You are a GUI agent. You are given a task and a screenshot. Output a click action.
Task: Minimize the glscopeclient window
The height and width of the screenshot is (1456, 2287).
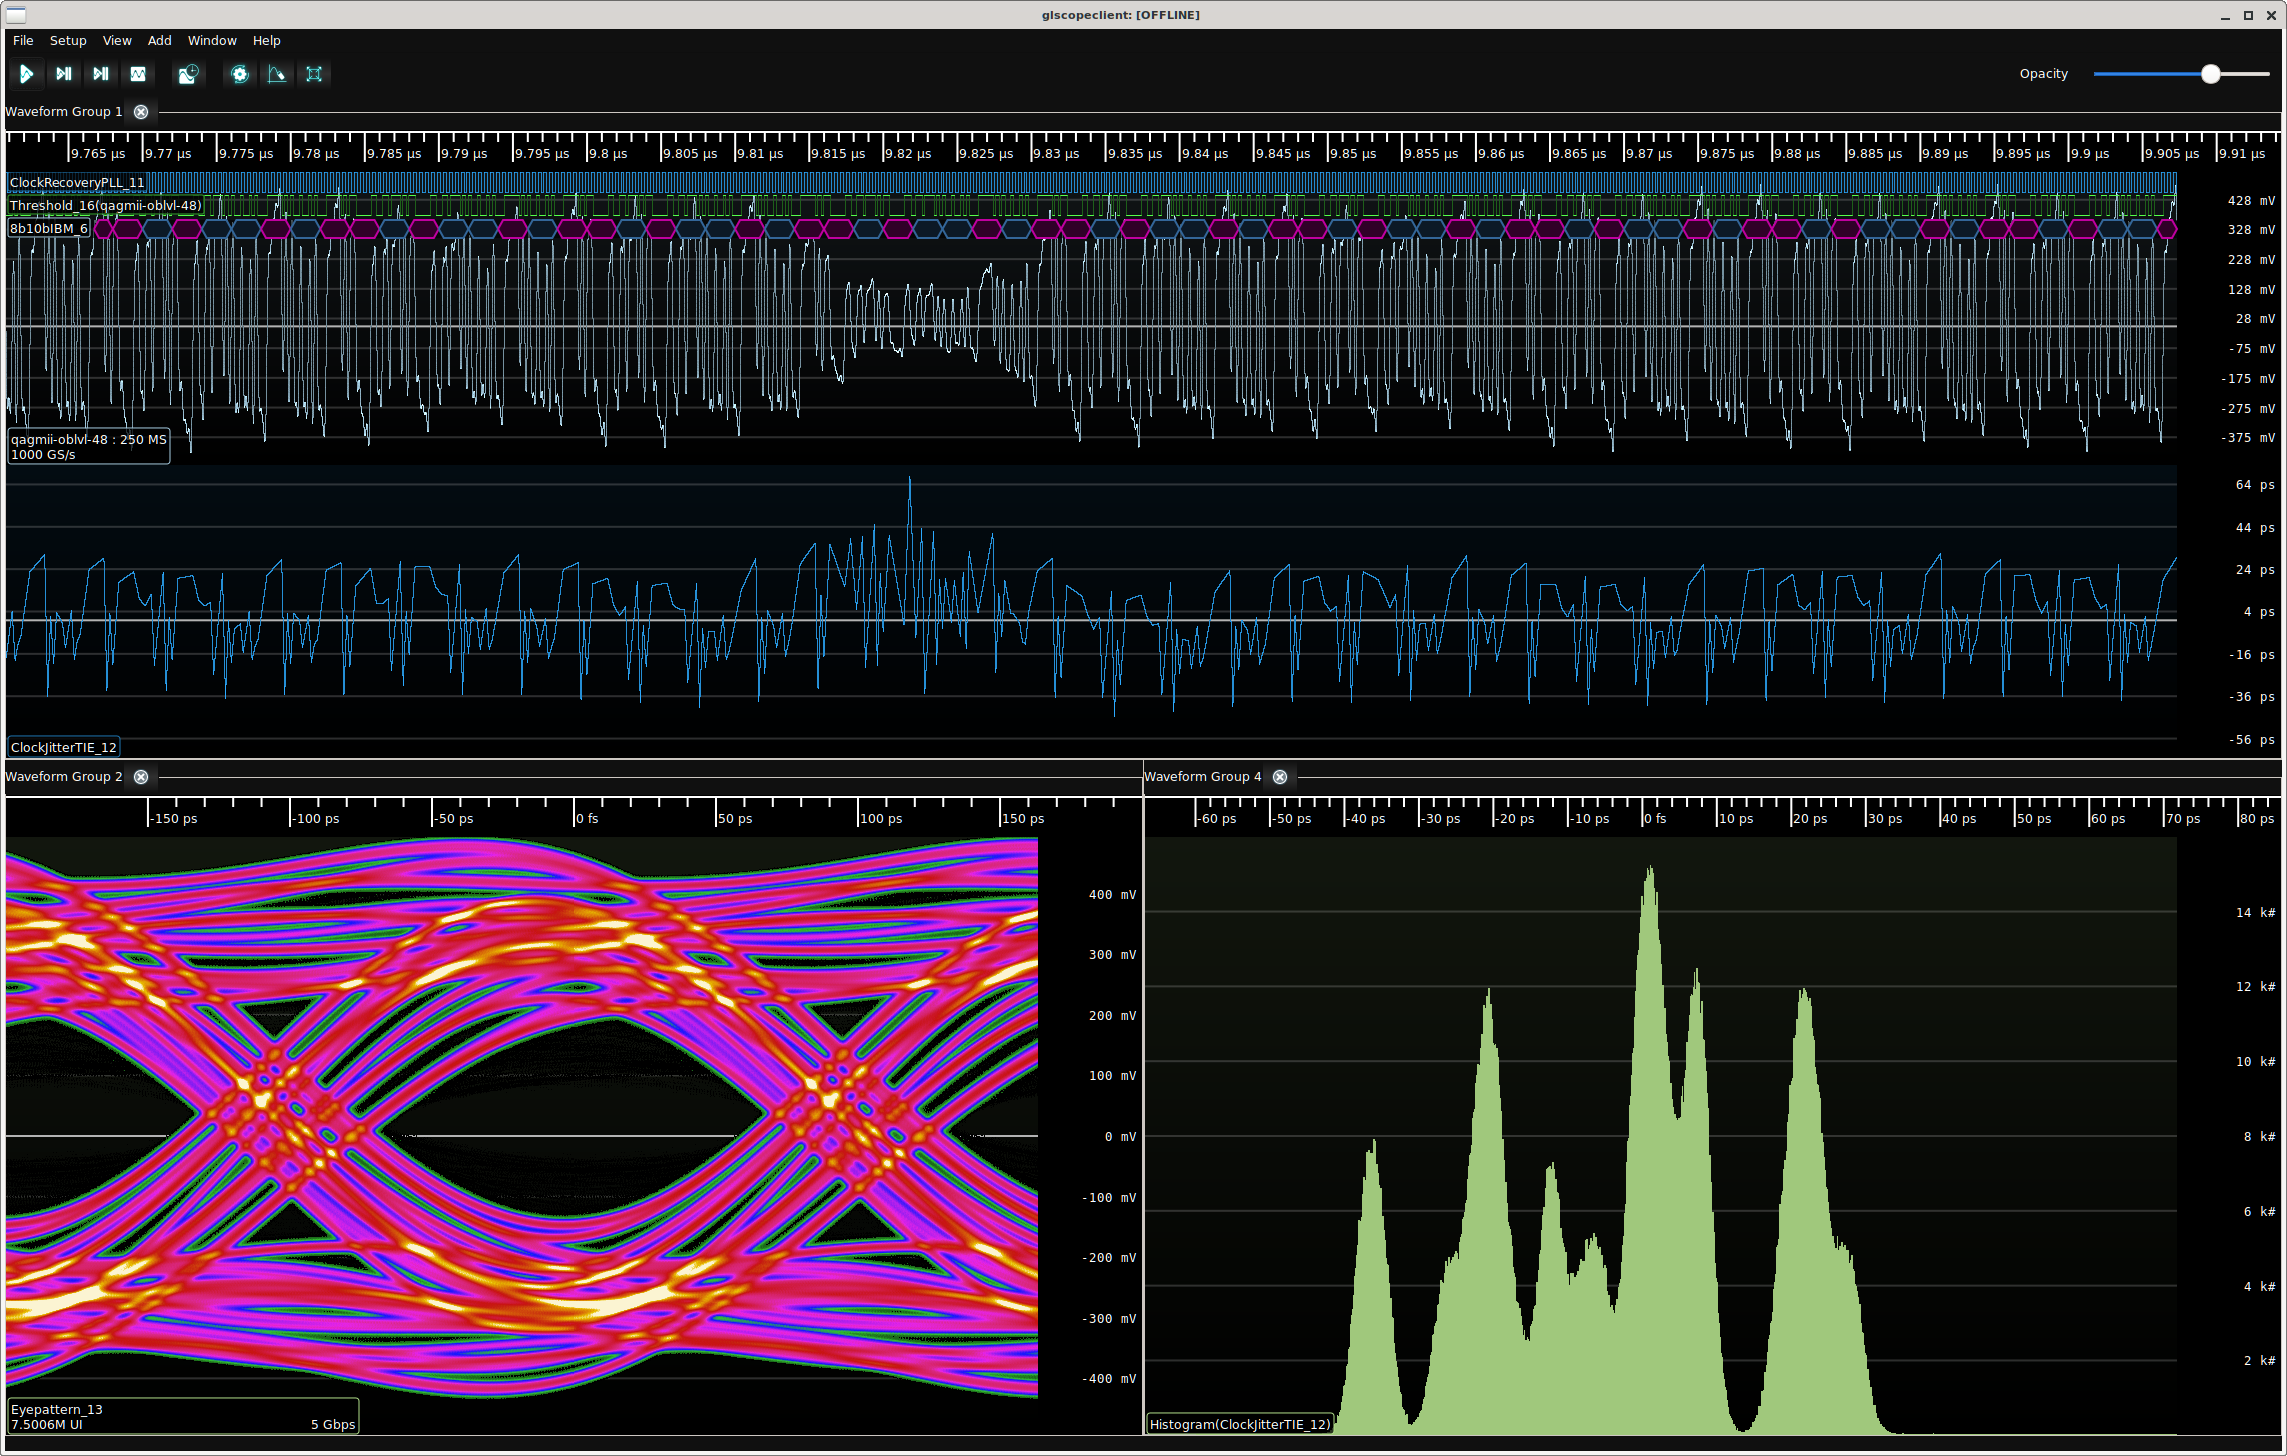[x=2225, y=16]
